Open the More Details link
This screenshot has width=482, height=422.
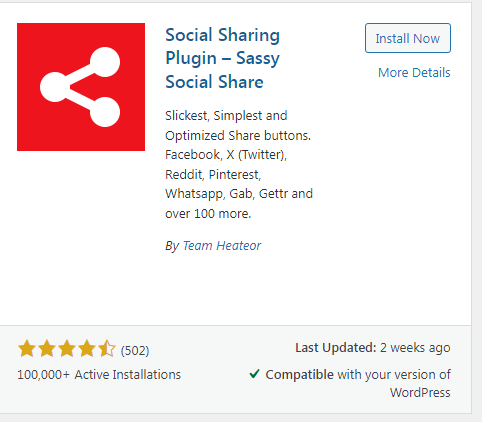click(x=414, y=72)
